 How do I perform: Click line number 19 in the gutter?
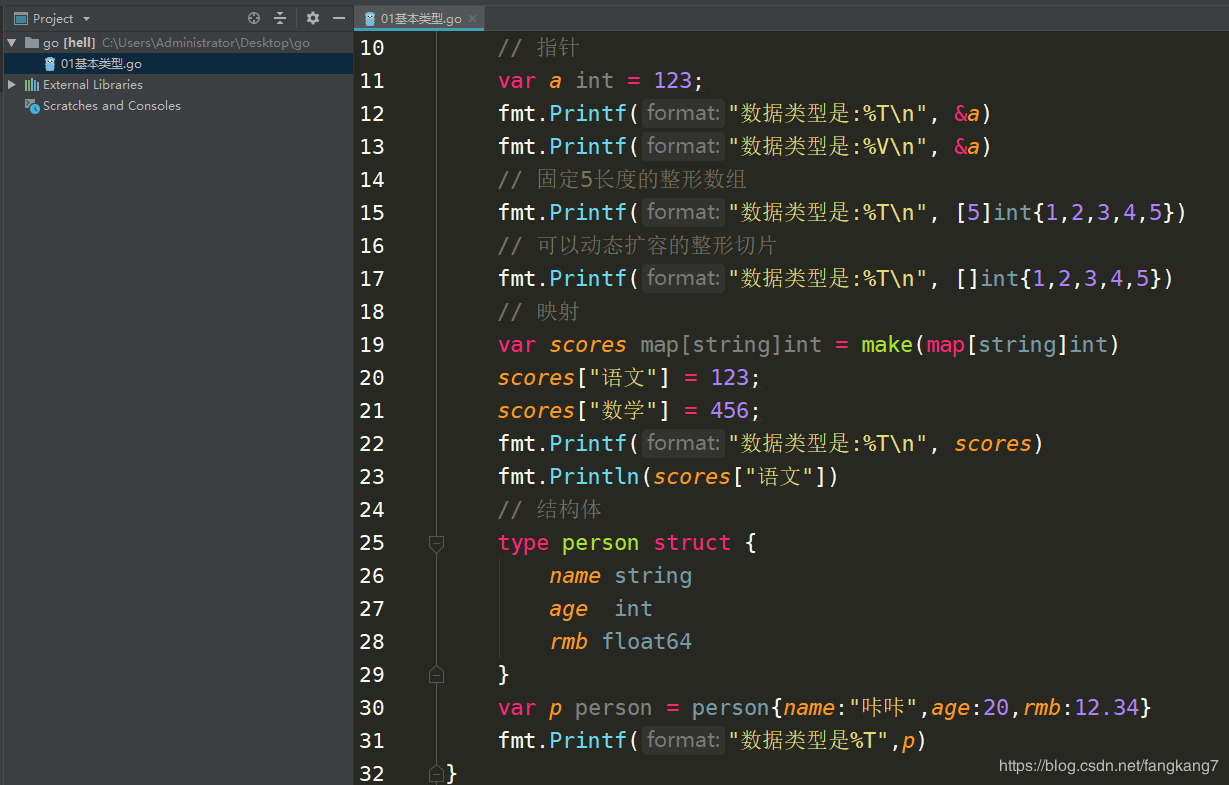[x=371, y=345]
